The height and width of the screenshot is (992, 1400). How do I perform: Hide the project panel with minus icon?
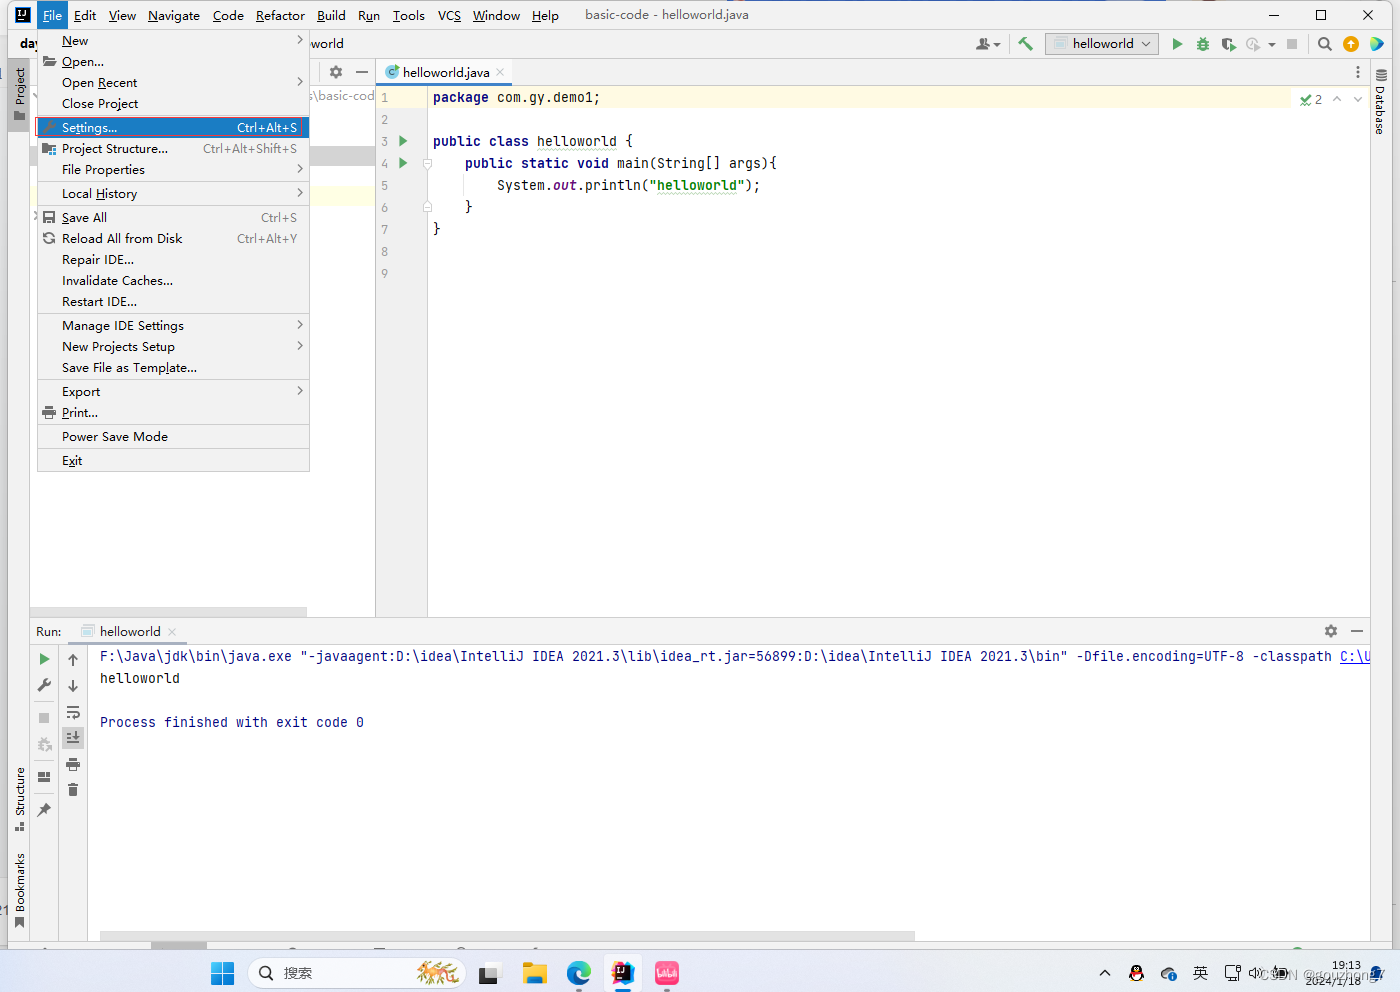[x=362, y=72]
